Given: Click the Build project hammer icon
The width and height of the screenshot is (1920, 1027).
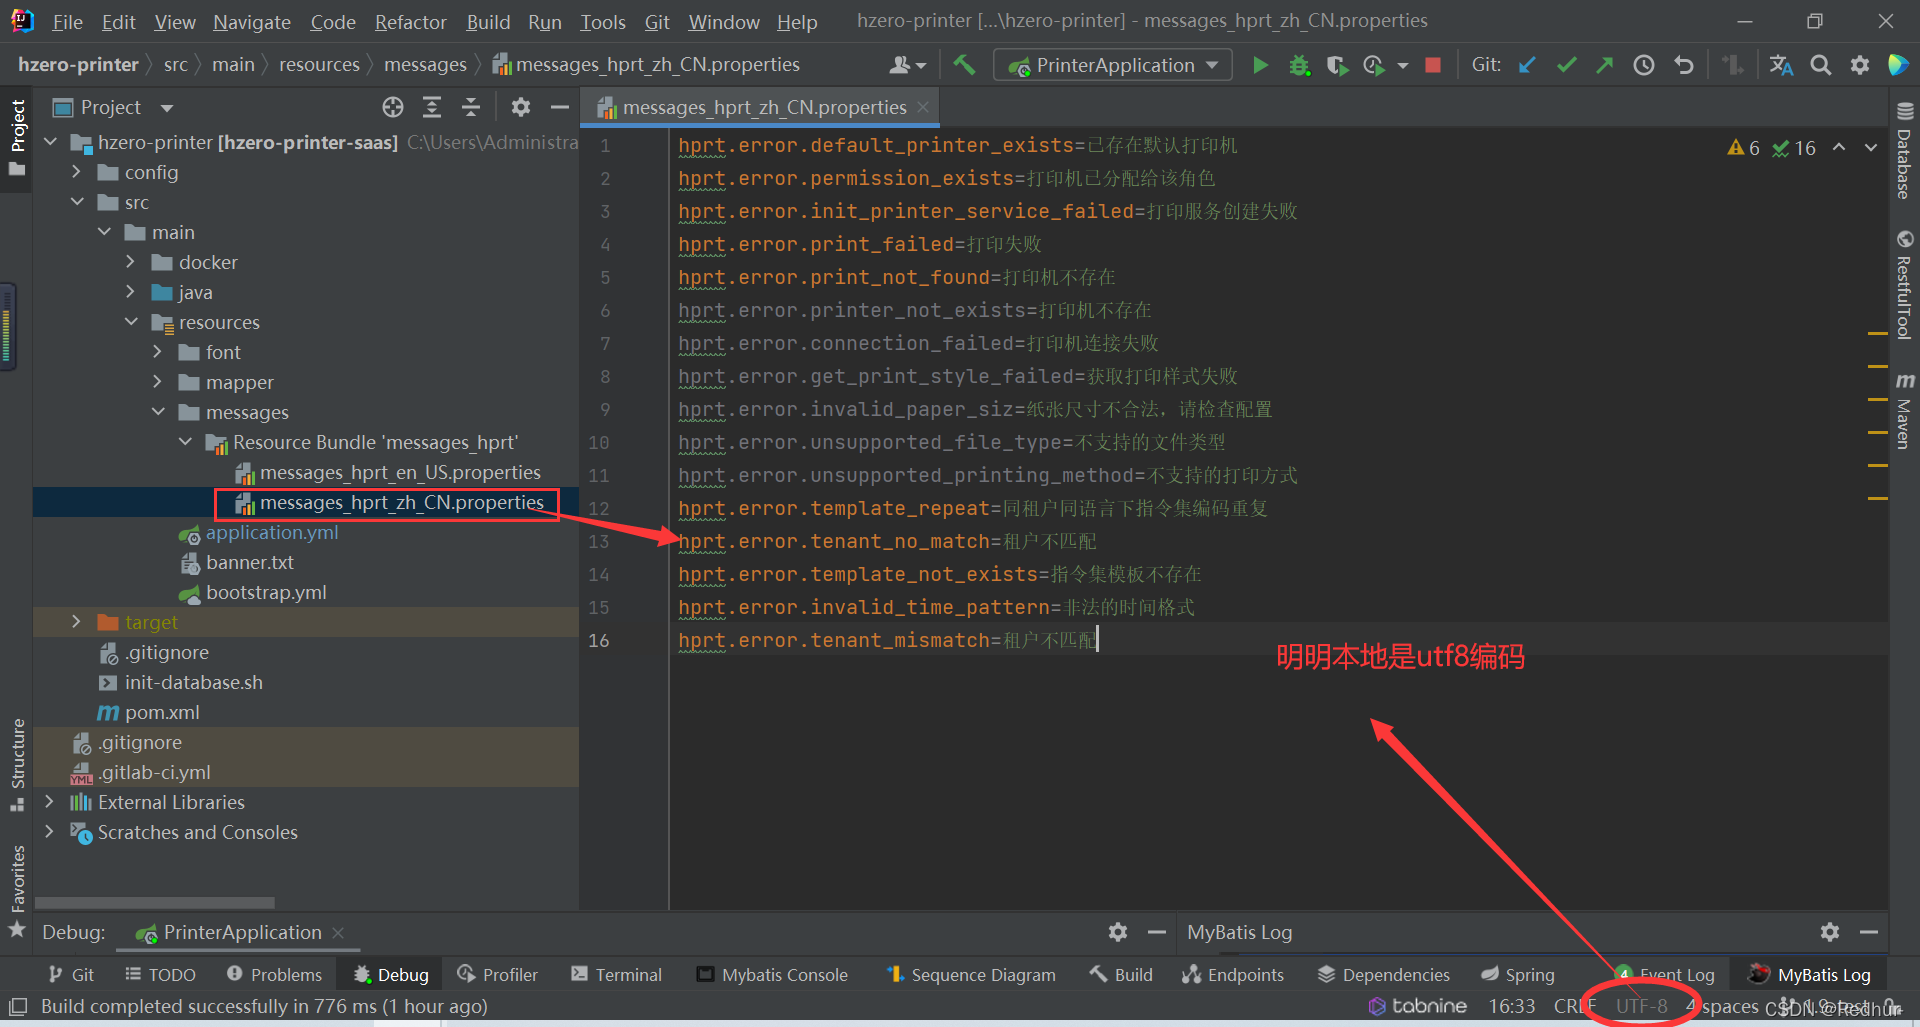Looking at the screenshot, I should tap(964, 65).
